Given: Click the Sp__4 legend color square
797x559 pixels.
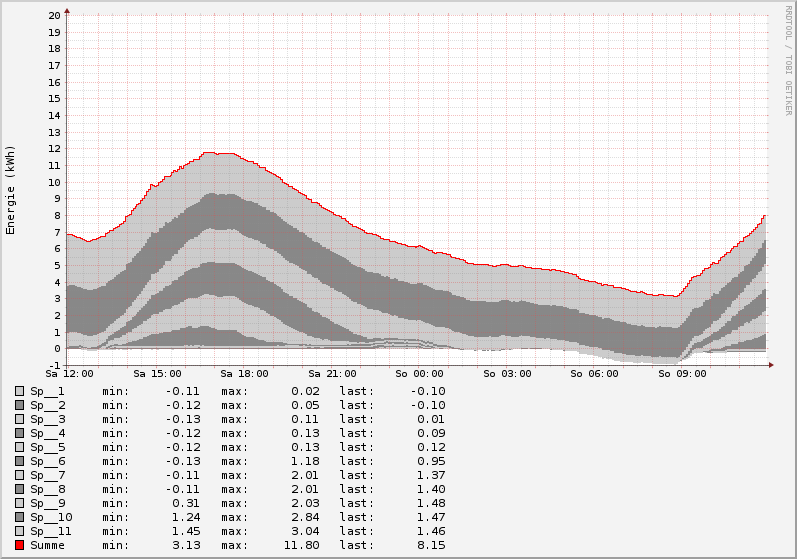Looking at the screenshot, I should point(19,433).
